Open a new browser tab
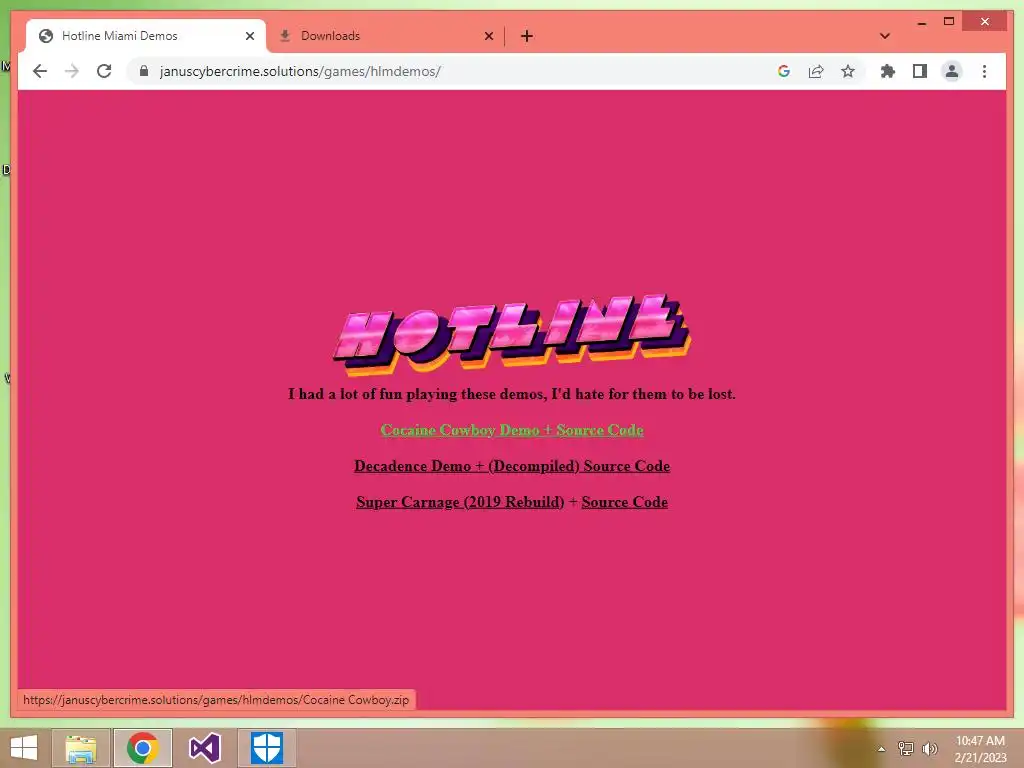Screen dimensions: 1024x768 [x=527, y=36]
